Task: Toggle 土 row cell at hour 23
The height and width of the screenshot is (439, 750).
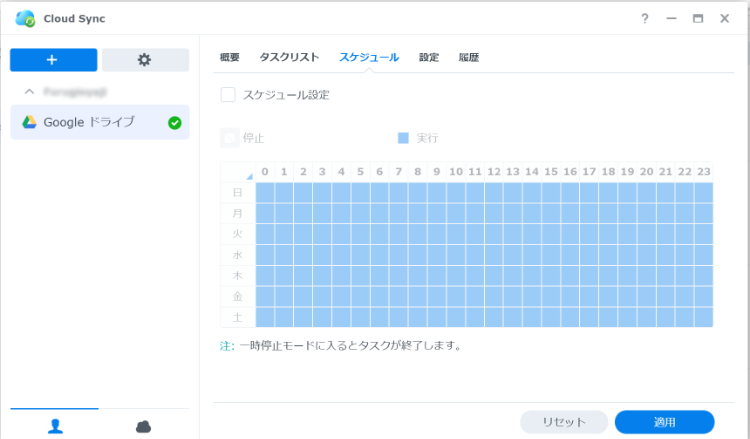Action: pyautogui.click(x=704, y=317)
